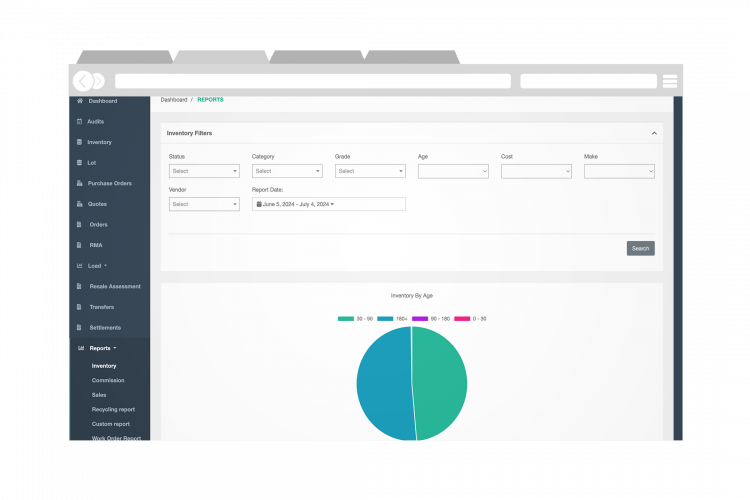The height and width of the screenshot is (500, 750).
Task: Go to Resale Assessment page
Action: tap(115, 286)
